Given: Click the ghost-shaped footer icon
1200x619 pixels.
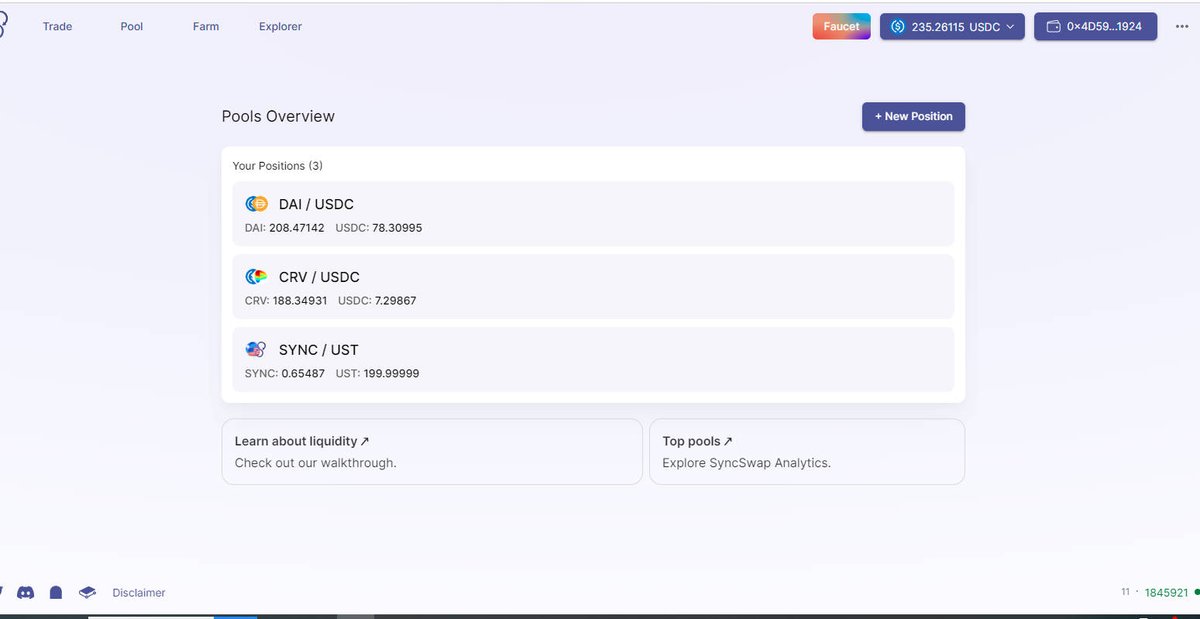Looking at the screenshot, I should (56, 592).
